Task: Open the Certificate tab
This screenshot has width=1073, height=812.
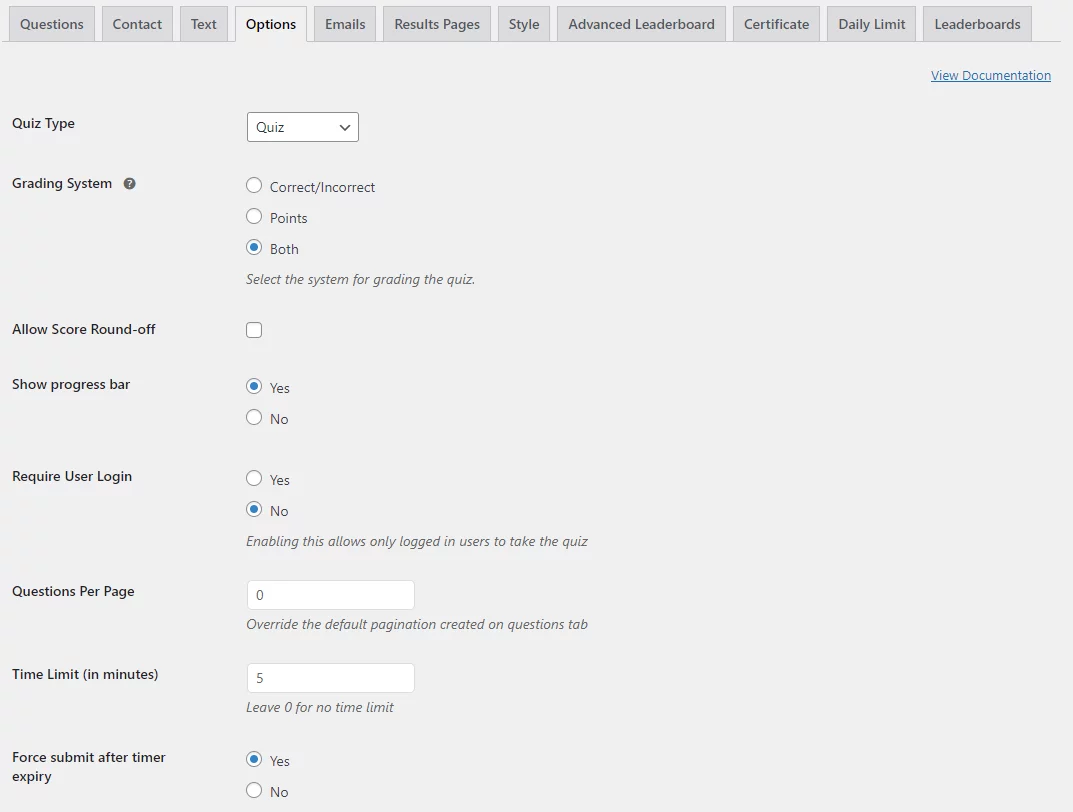Action: pyautogui.click(x=776, y=23)
